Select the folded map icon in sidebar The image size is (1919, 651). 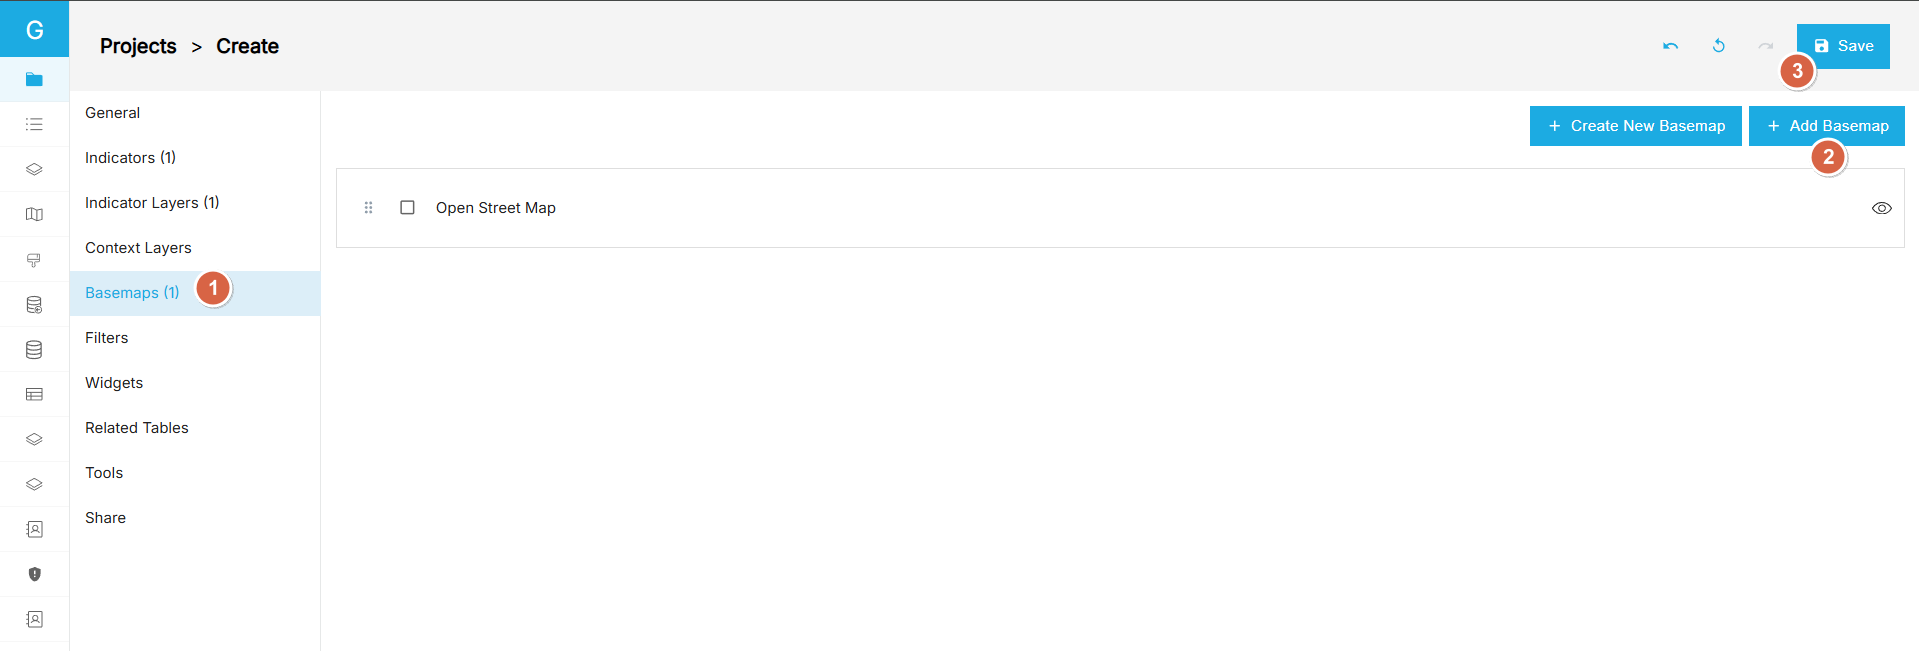34,214
